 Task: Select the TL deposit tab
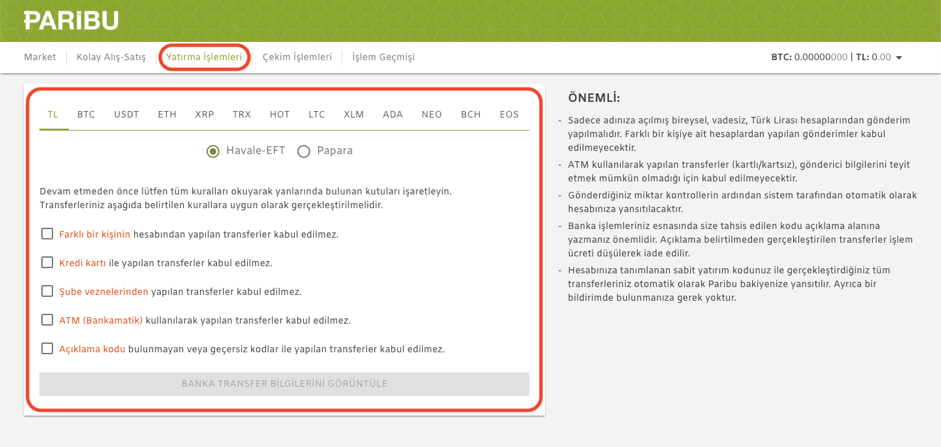[53, 115]
